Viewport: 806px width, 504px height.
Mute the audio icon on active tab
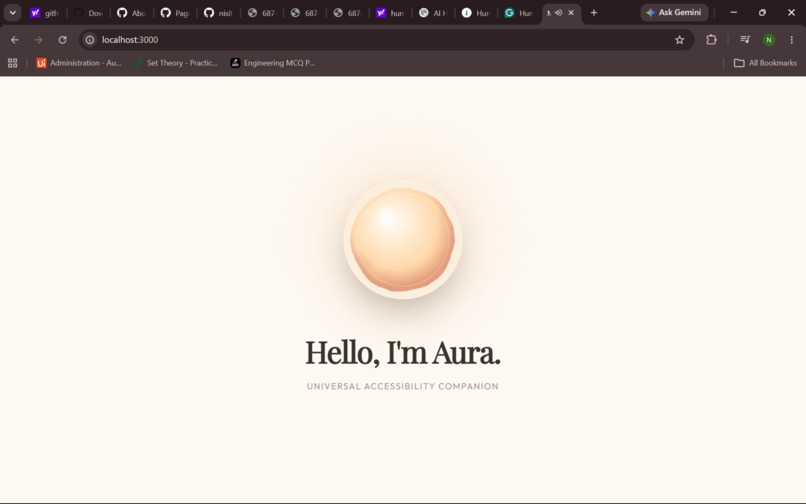558,13
